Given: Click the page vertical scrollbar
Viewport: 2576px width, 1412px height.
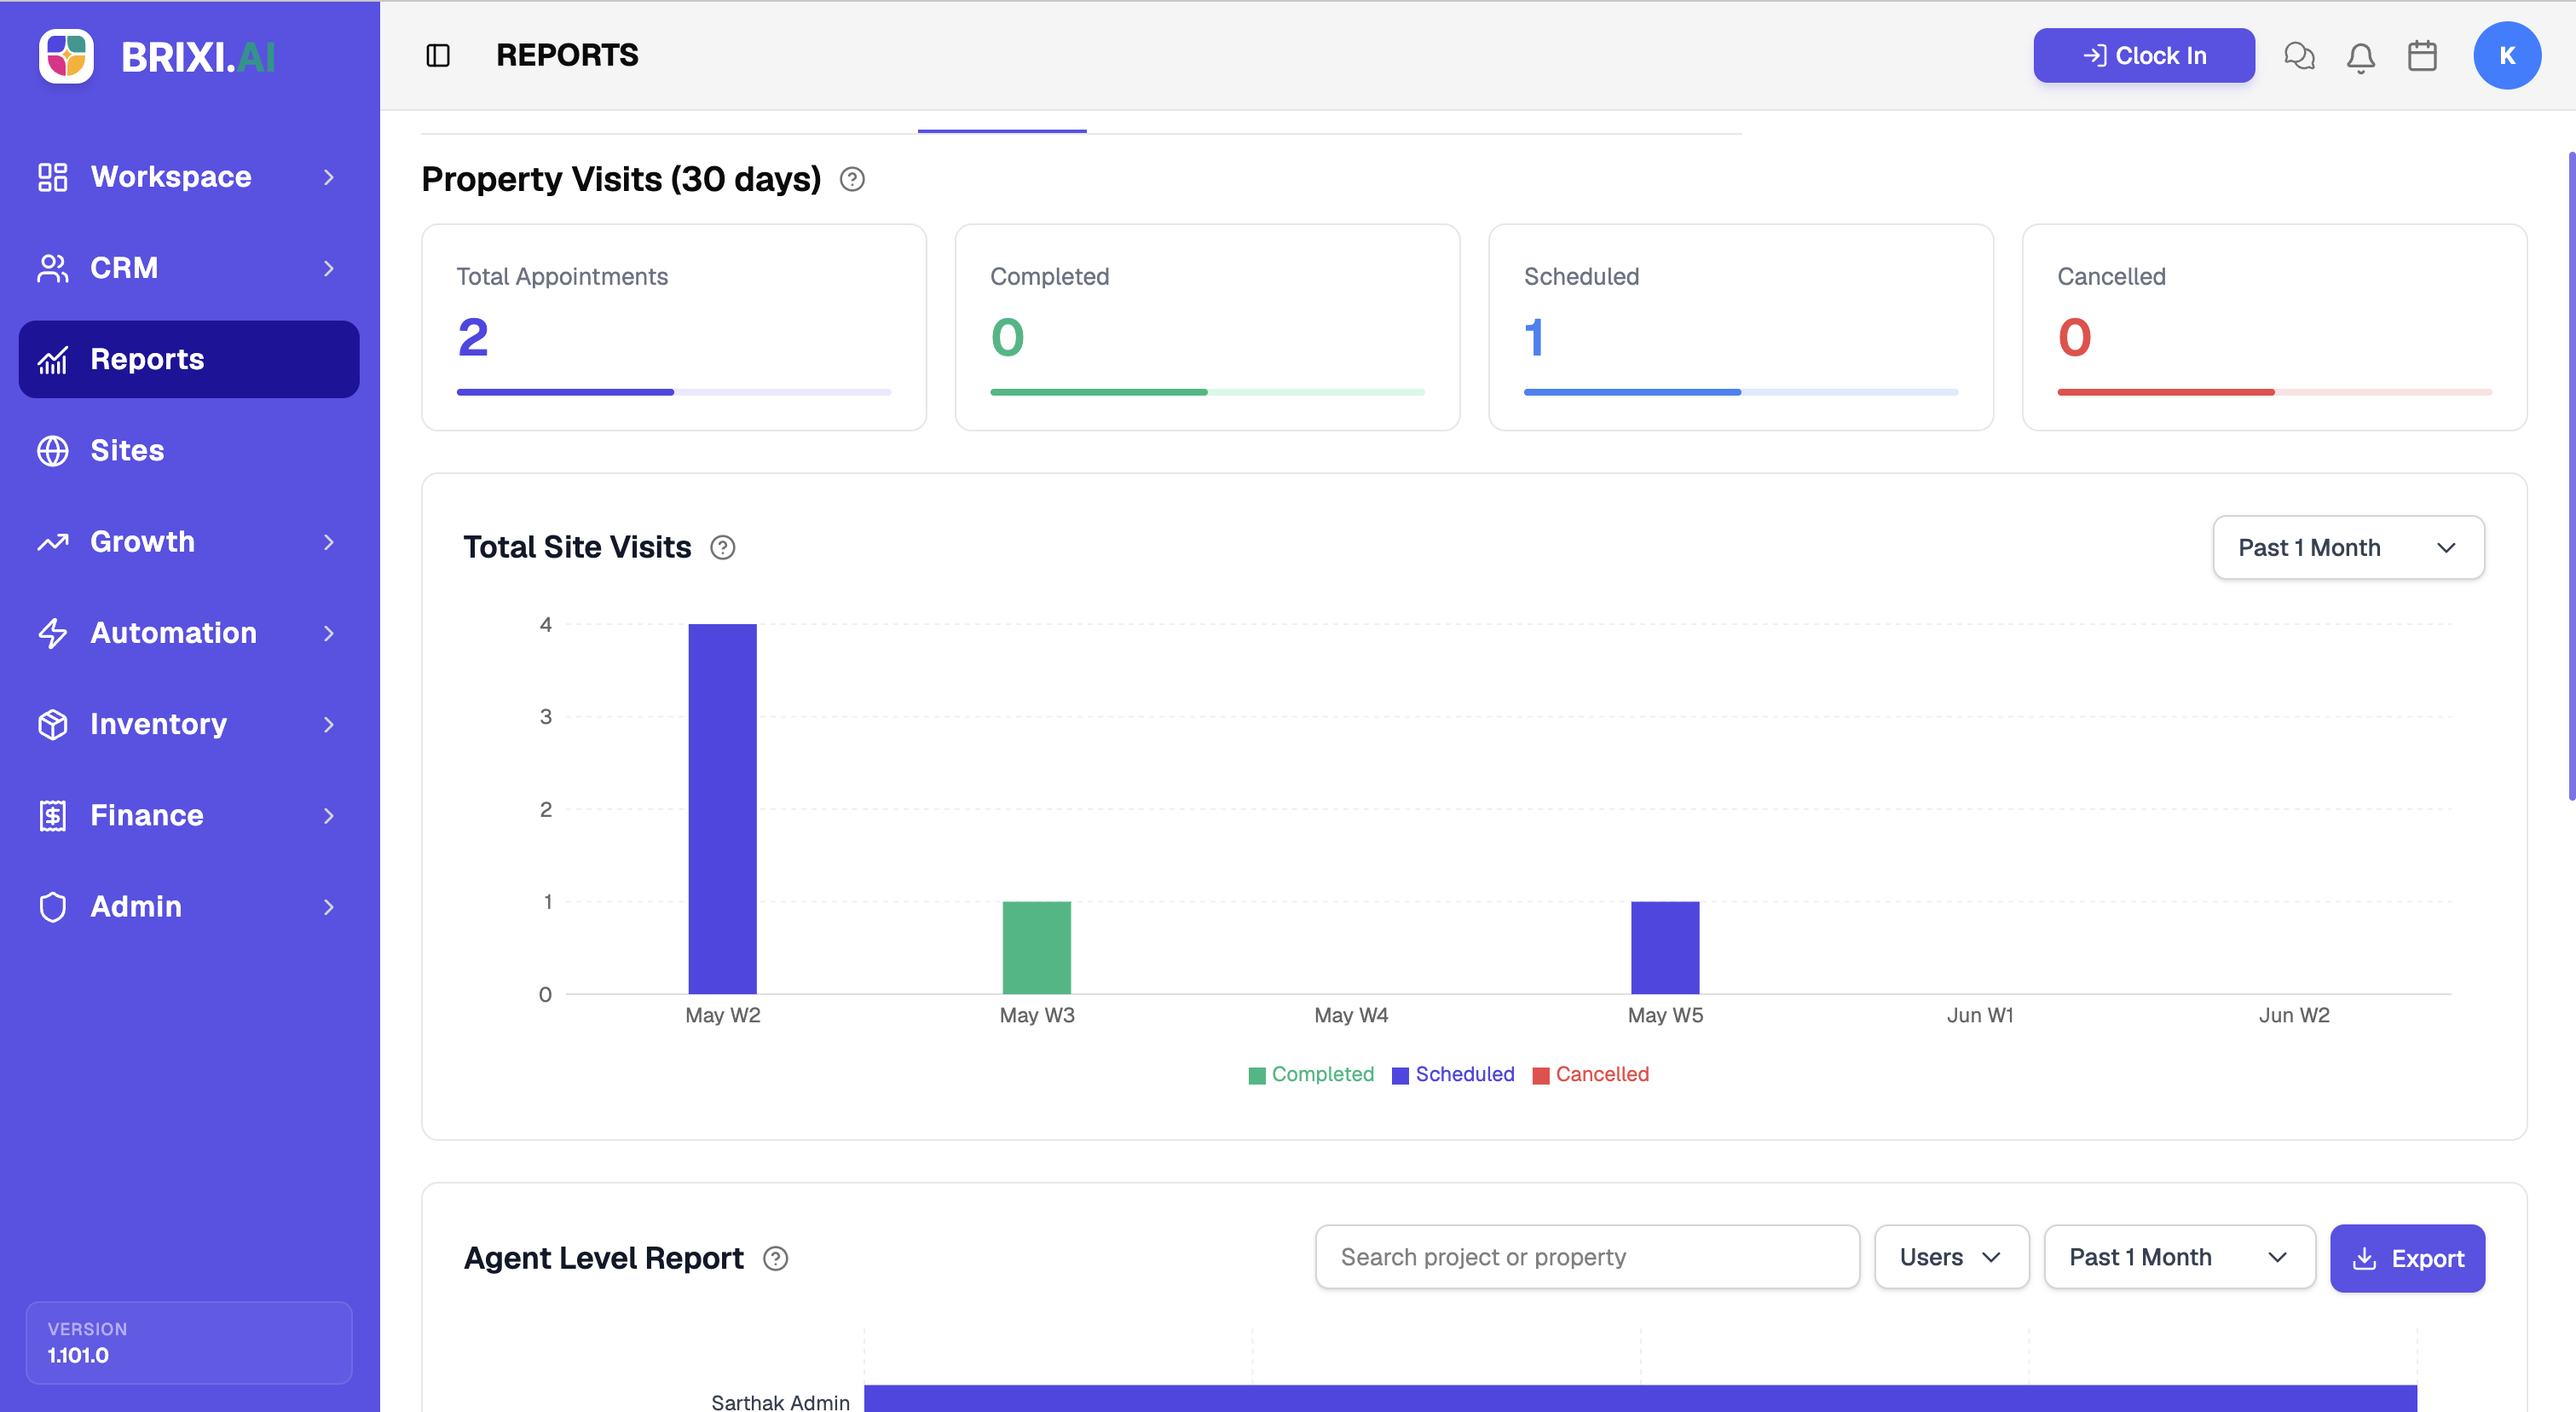Looking at the screenshot, I should [2570, 476].
